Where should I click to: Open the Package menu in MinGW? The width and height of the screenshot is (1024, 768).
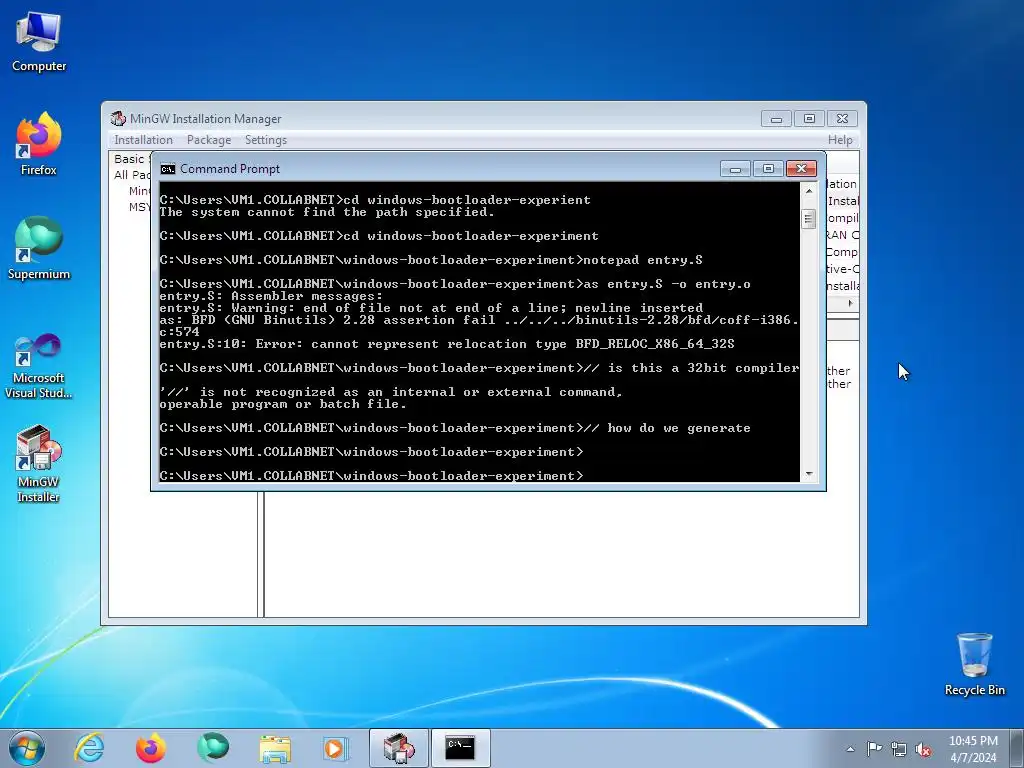coord(209,140)
